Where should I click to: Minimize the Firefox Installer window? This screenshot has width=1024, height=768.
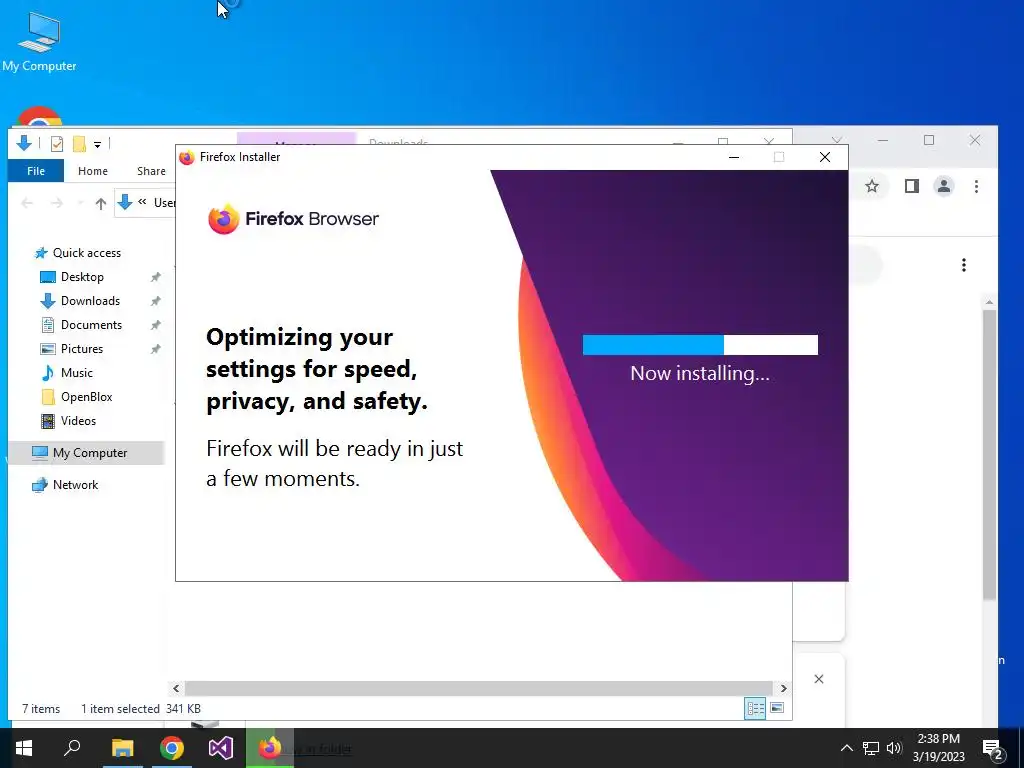[734, 157]
